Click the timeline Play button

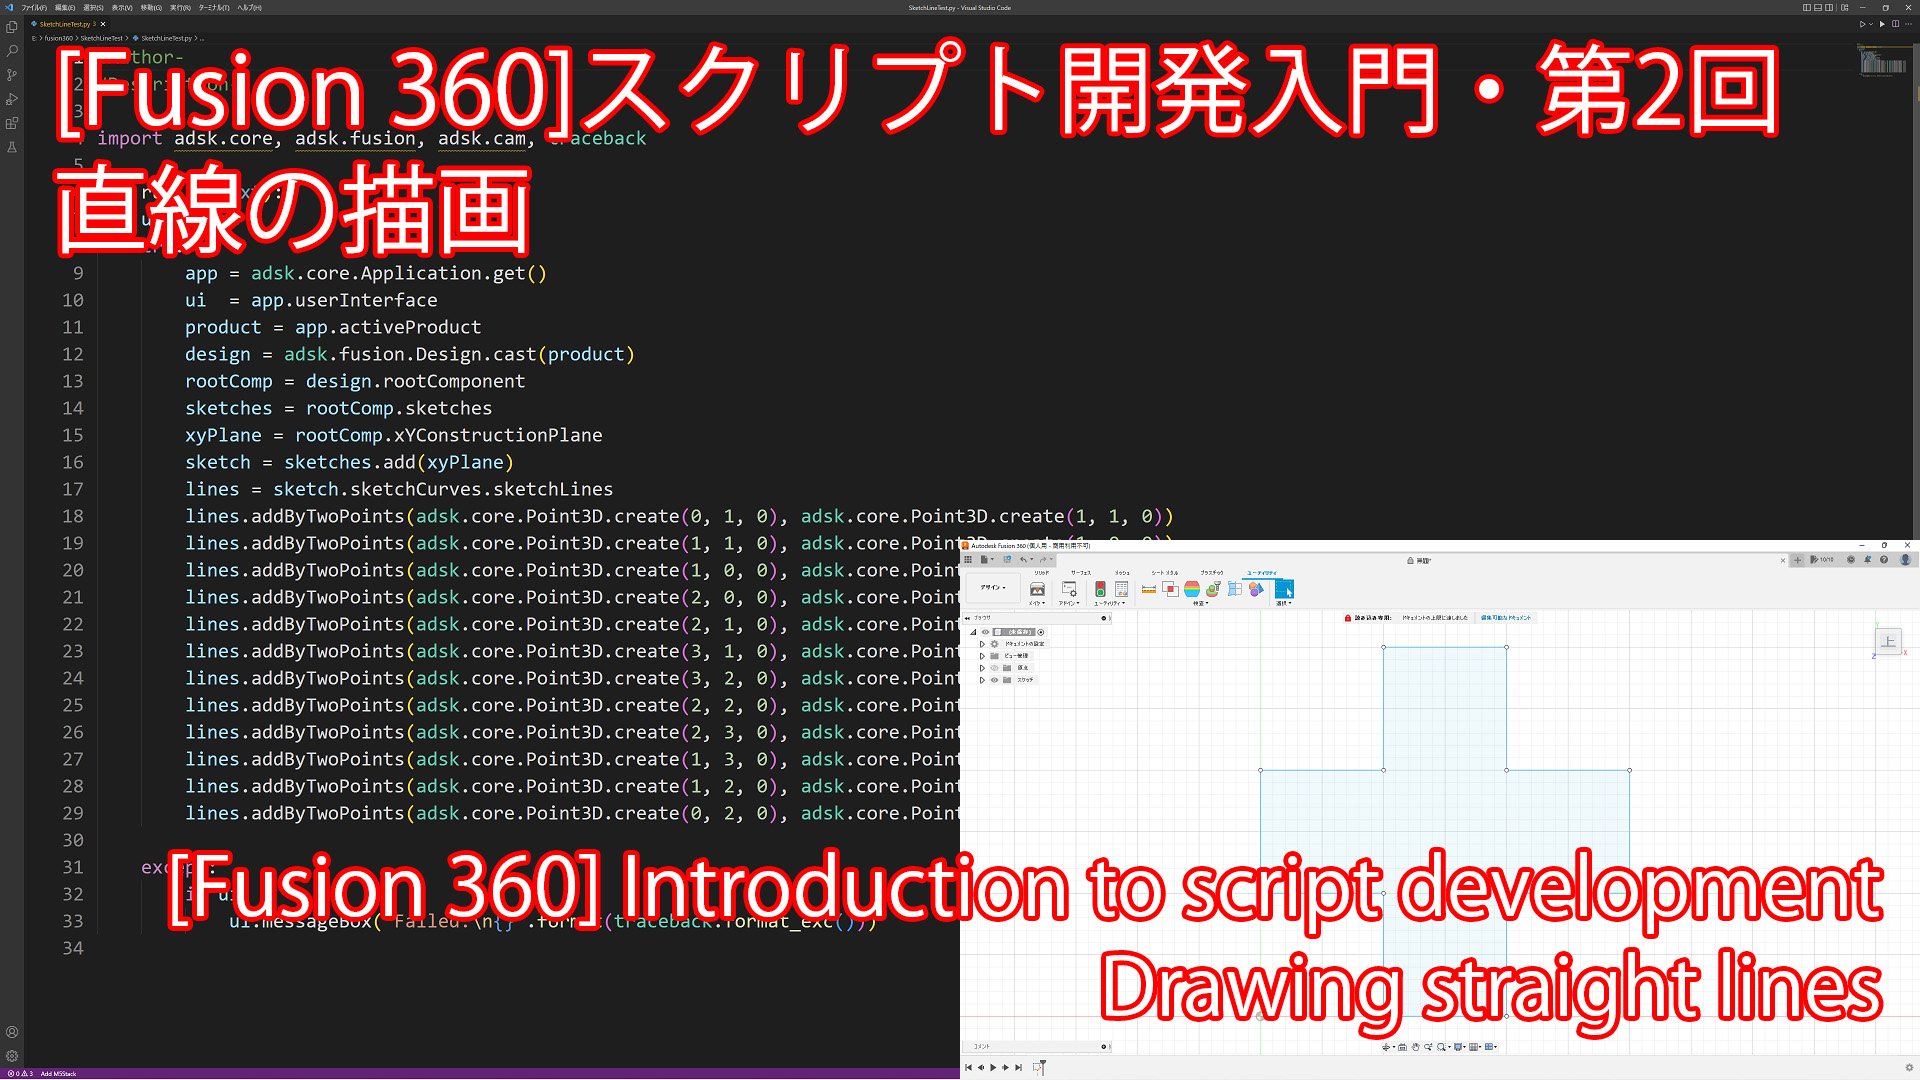pyautogui.click(x=993, y=1067)
